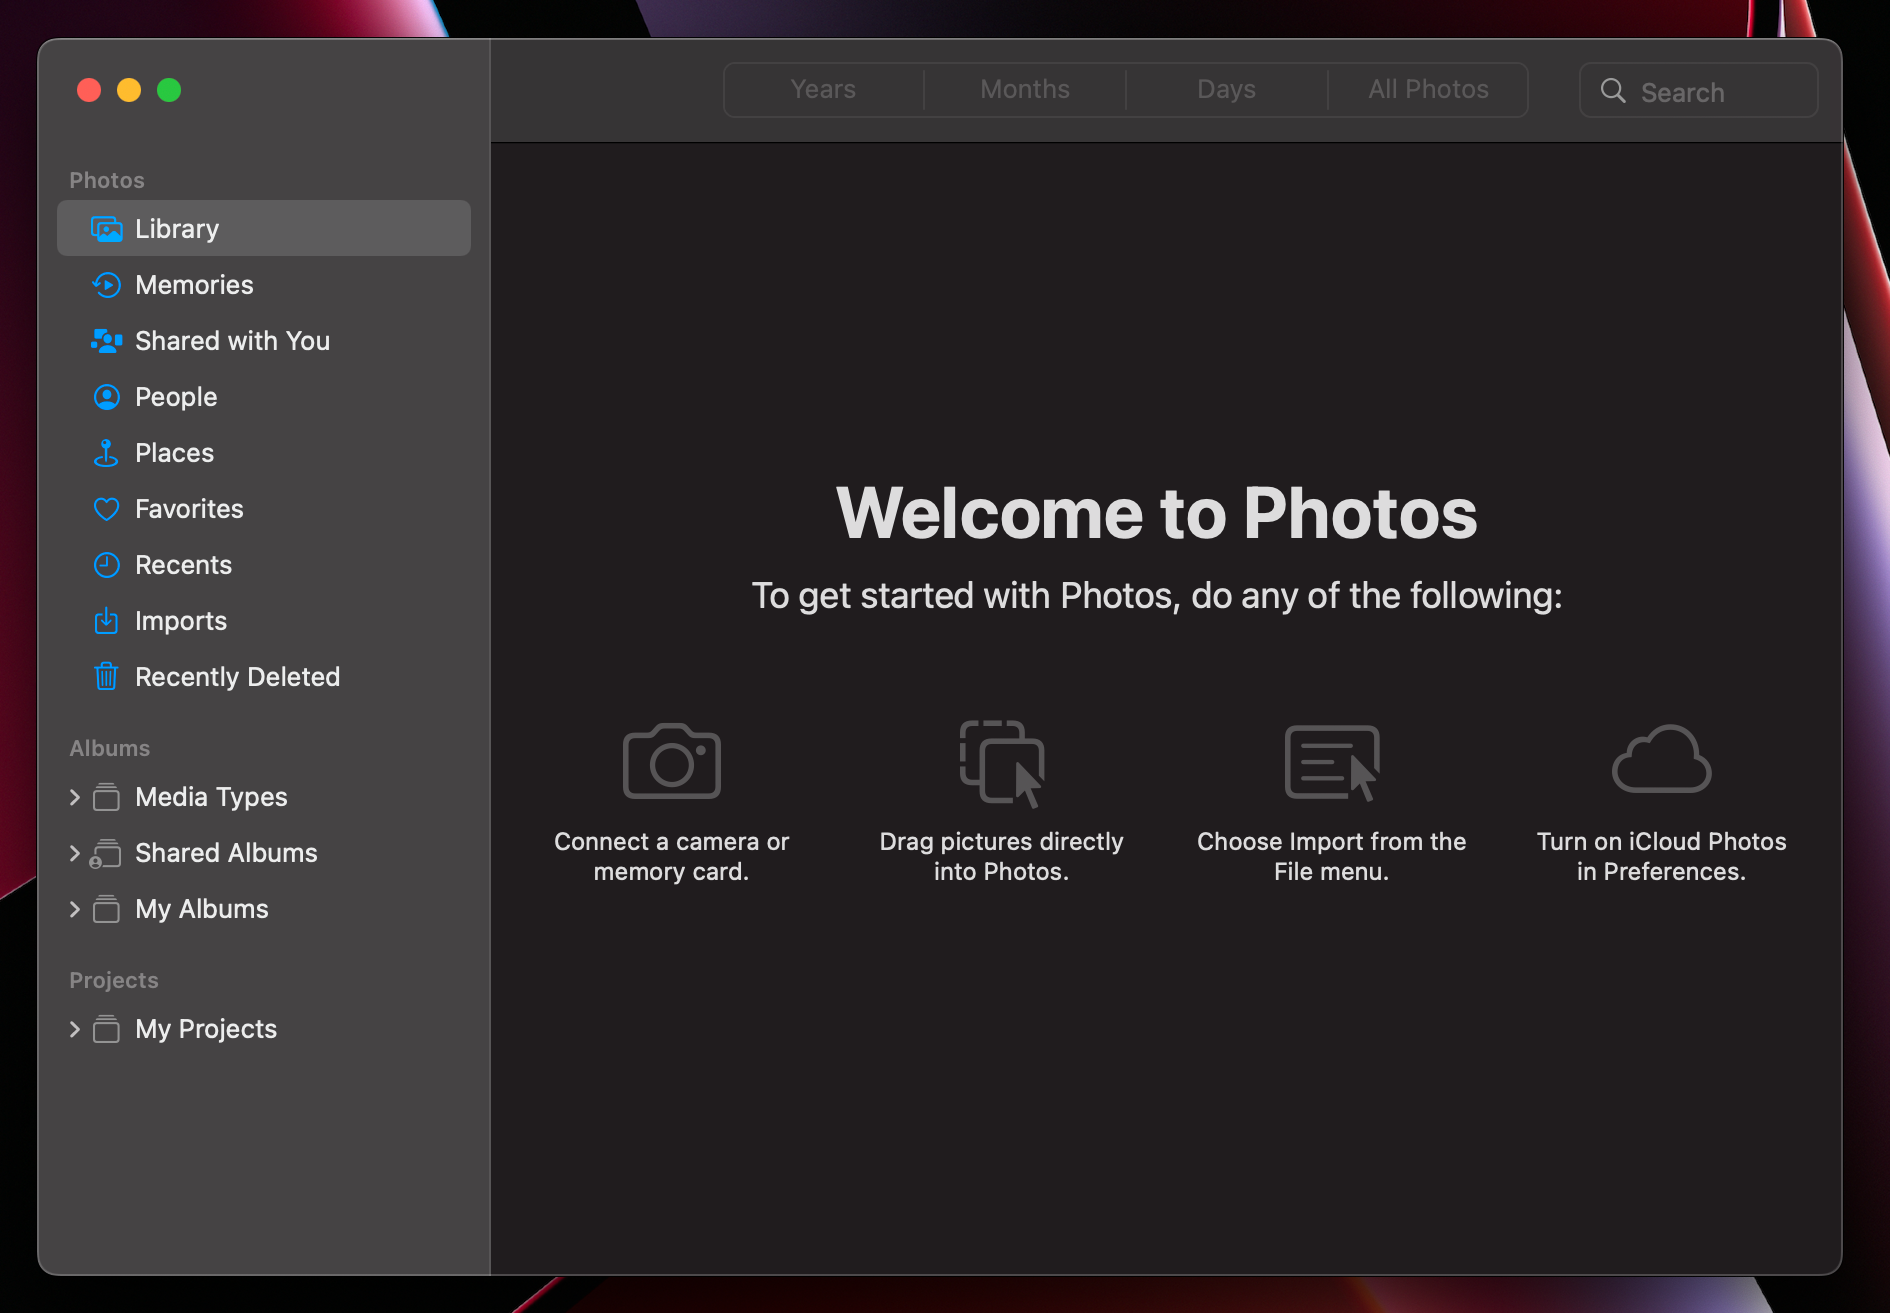
Task: Open the Memories label in sidebar
Action: pyautogui.click(x=194, y=285)
